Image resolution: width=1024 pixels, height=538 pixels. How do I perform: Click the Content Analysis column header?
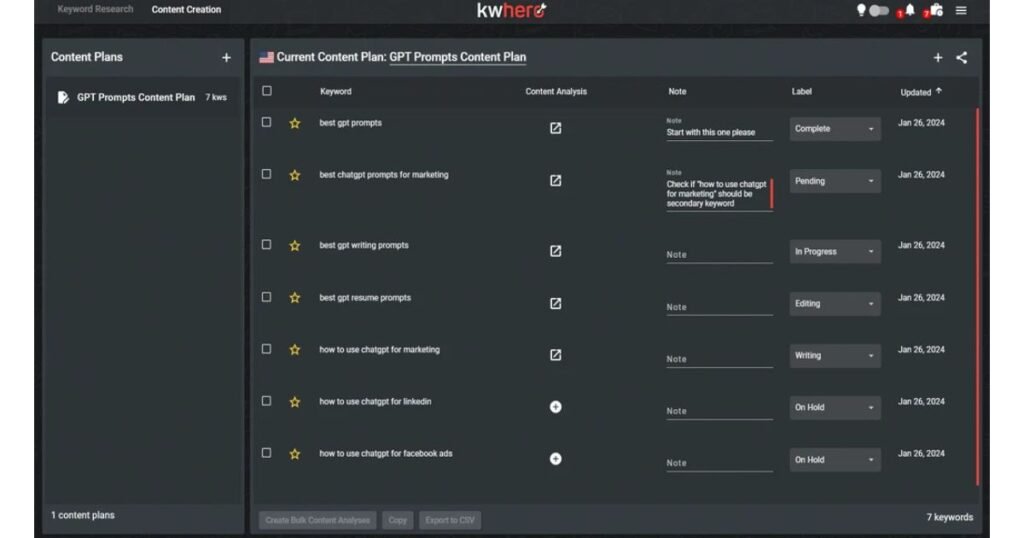pyautogui.click(x=556, y=91)
